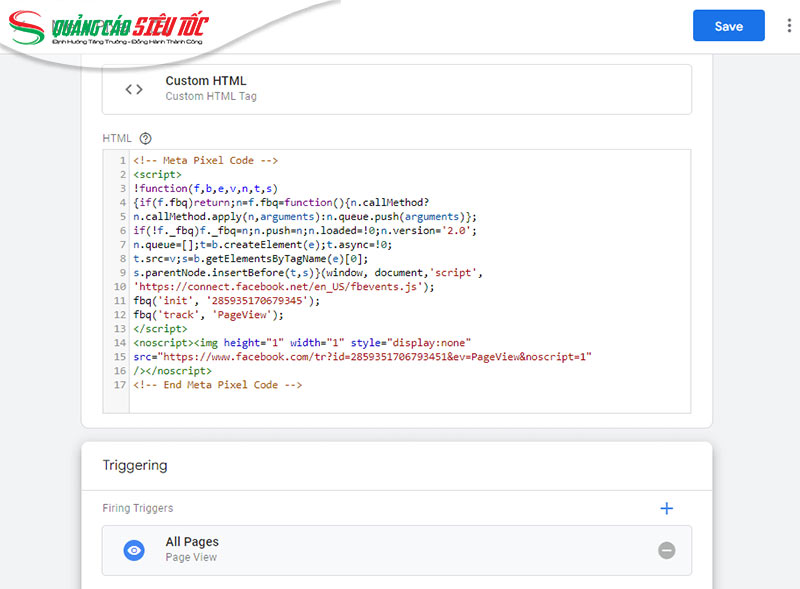Add a firing trigger with the plus icon
The image size is (800, 589).
pos(667,508)
